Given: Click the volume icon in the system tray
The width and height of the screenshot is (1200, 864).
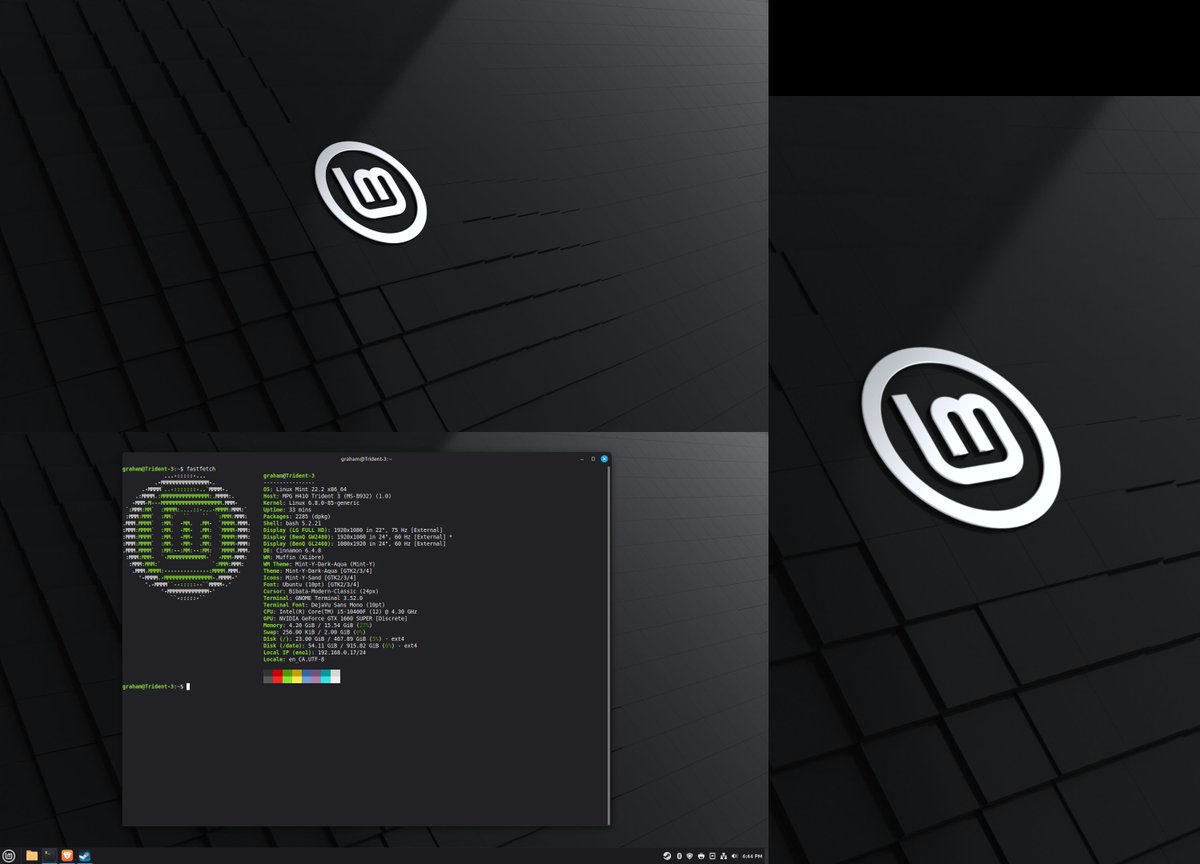Looking at the screenshot, I should coord(735,856).
